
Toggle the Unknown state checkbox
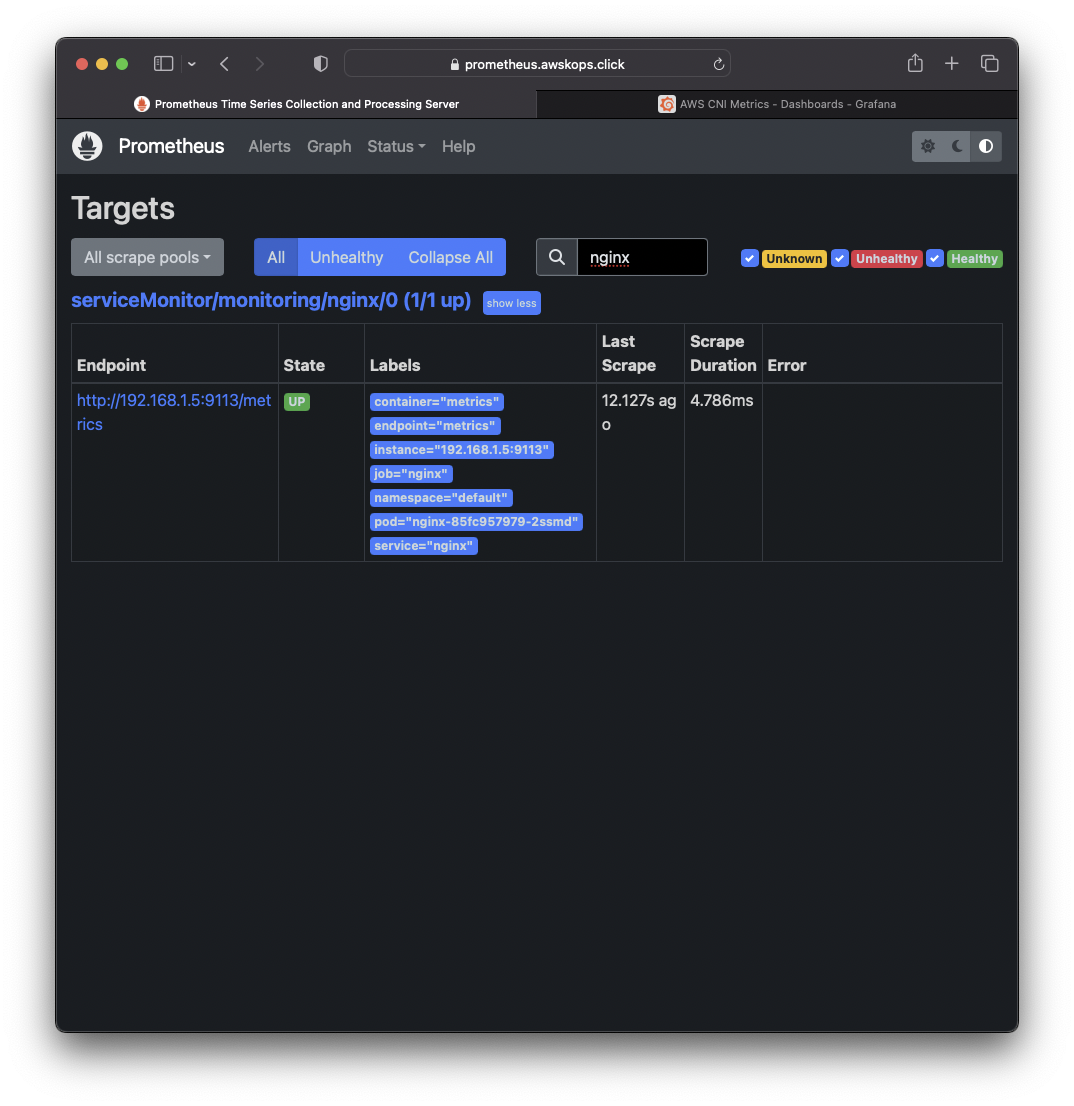750,258
